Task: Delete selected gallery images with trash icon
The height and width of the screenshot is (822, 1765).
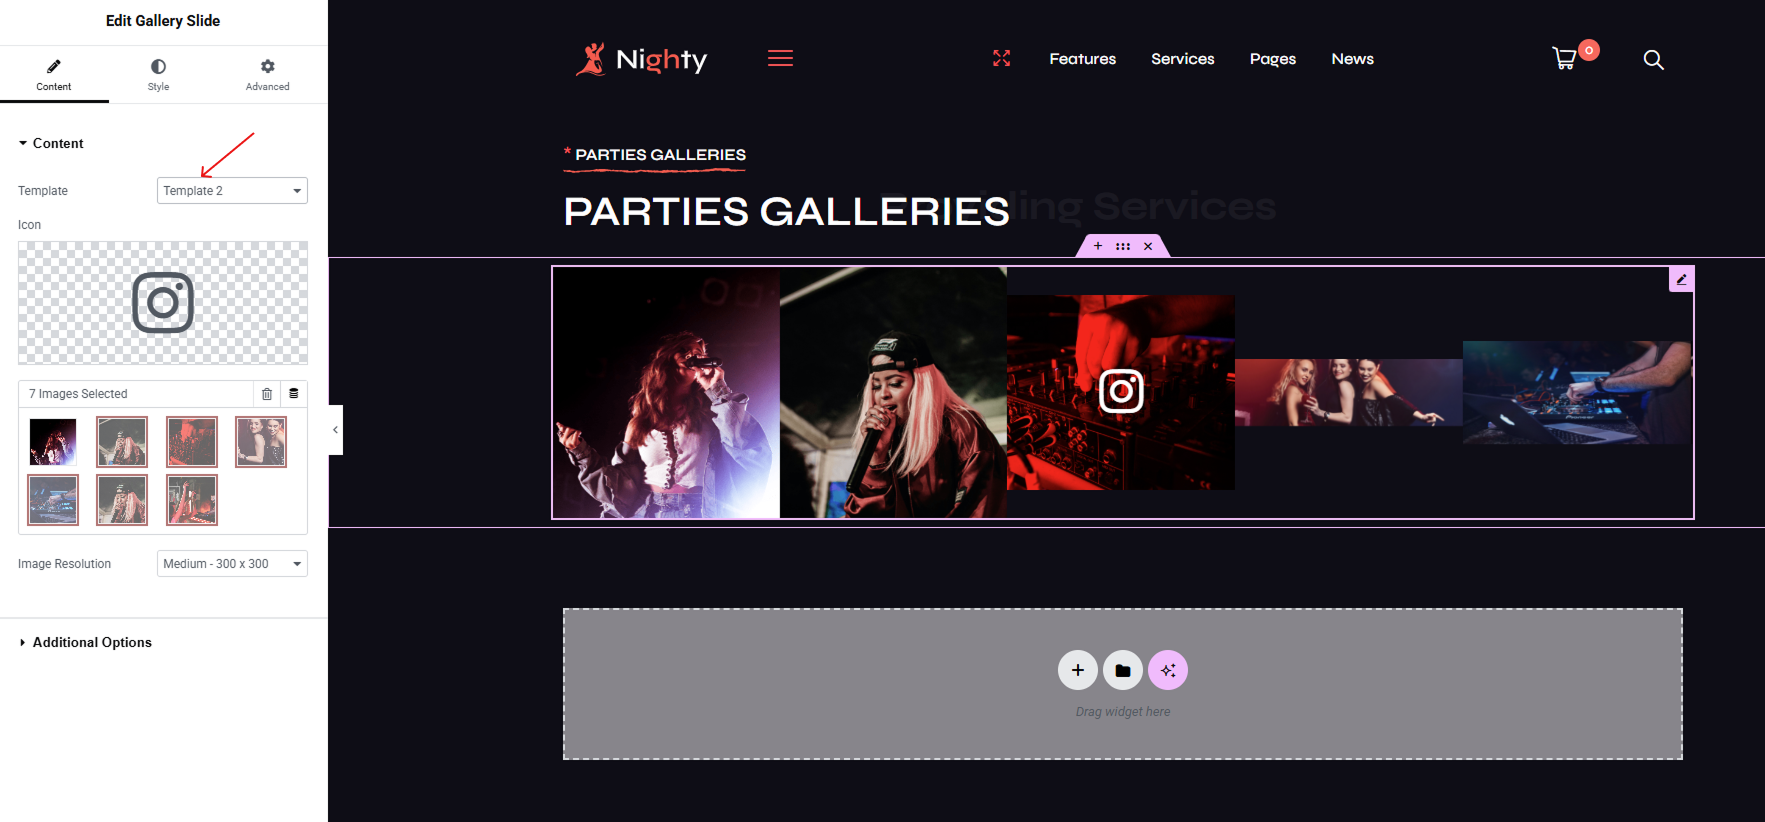Action: 267,394
